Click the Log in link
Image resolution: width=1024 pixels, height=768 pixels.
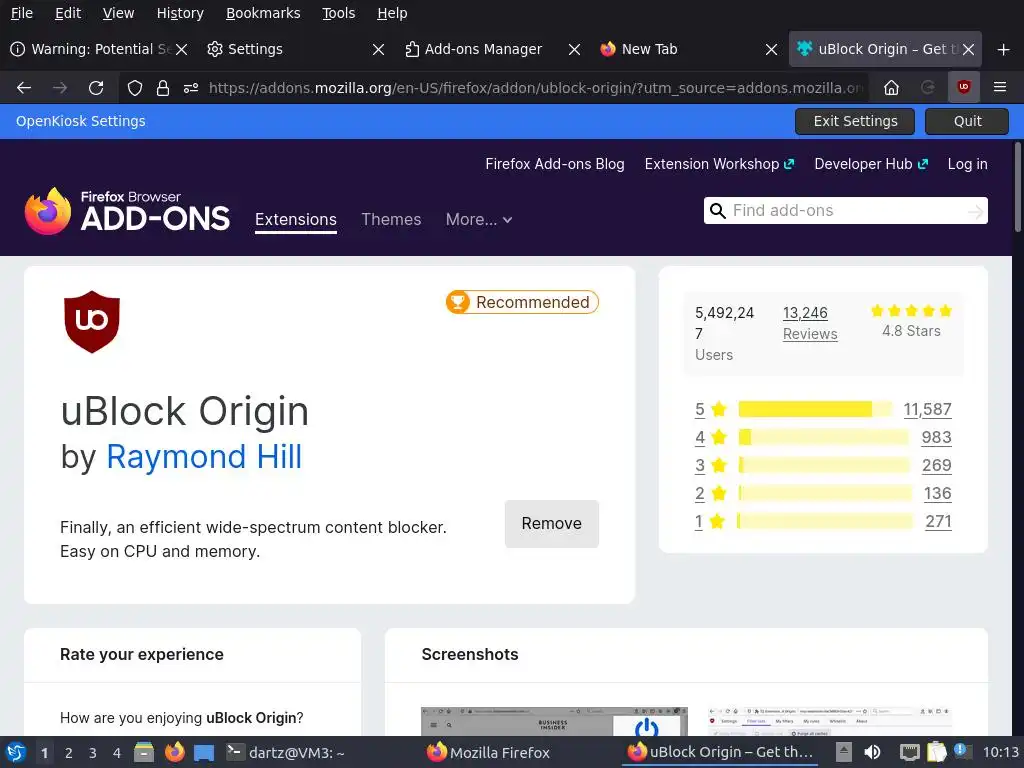point(967,164)
